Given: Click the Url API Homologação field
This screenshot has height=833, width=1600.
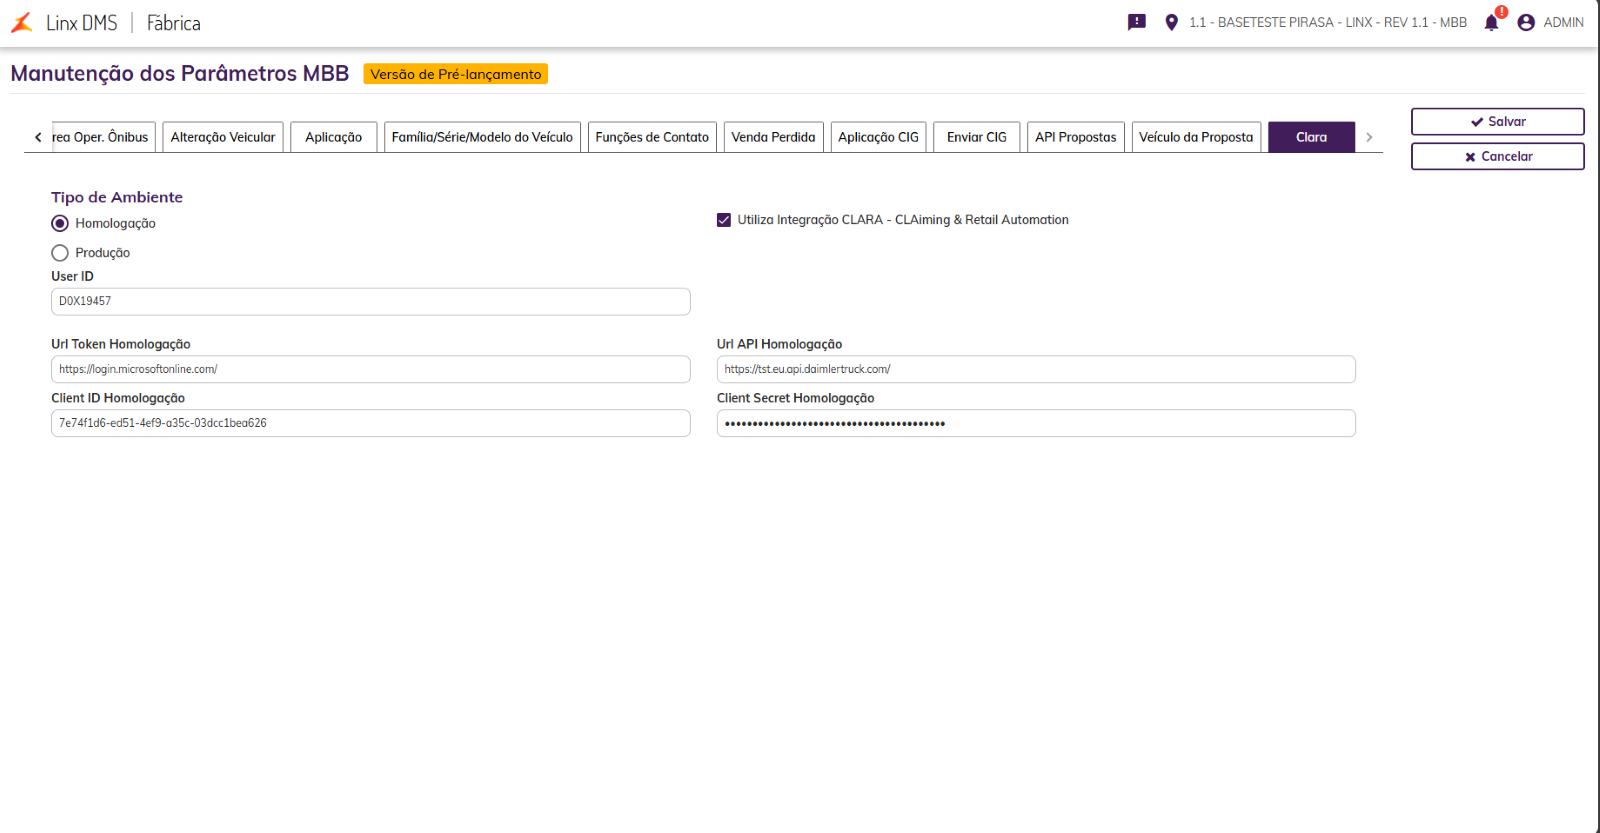Looking at the screenshot, I should (1036, 369).
